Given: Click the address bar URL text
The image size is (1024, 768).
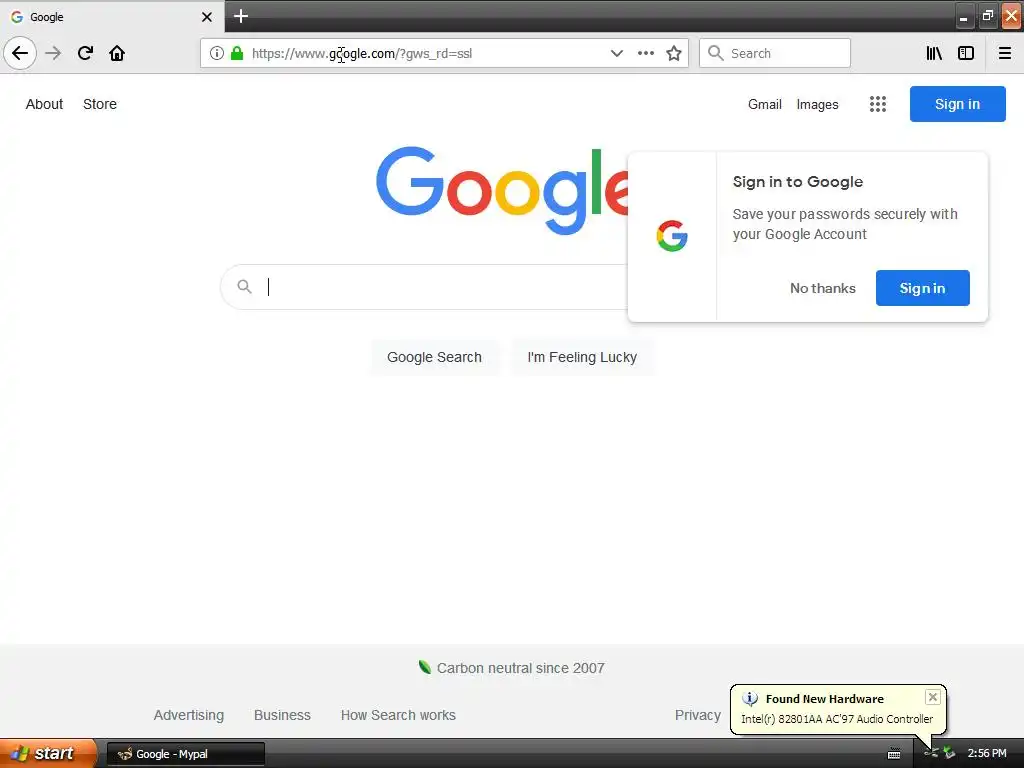Looking at the screenshot, I should click(x=362, y=54).
